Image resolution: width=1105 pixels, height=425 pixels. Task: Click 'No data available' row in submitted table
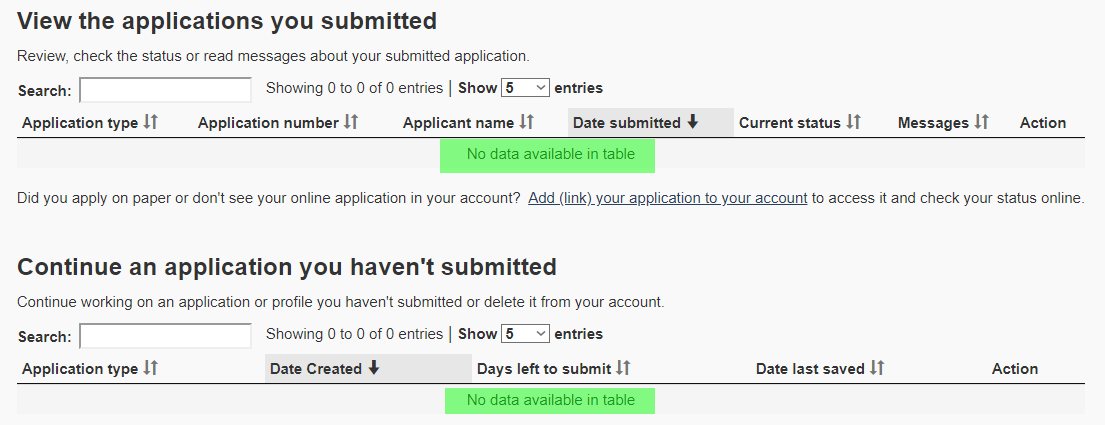550,154
